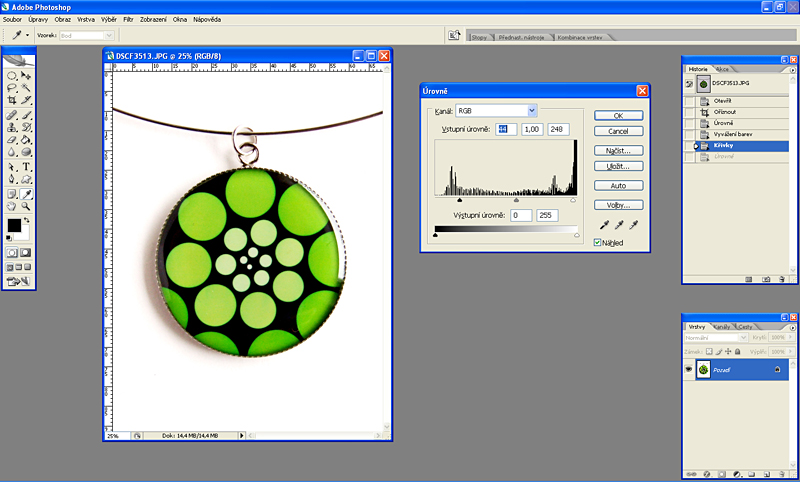This screenshot has width=800, height=482.
Task: Click the Auto button in Úrovně
Action: 617,185
